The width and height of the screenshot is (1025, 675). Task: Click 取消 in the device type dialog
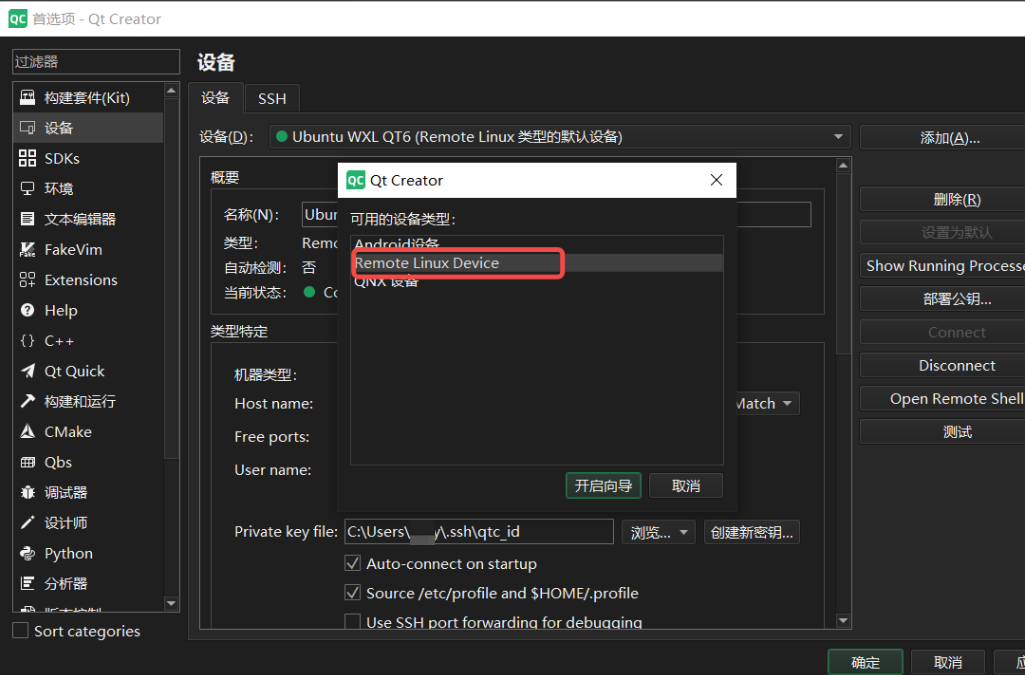[x=686, y=486]
